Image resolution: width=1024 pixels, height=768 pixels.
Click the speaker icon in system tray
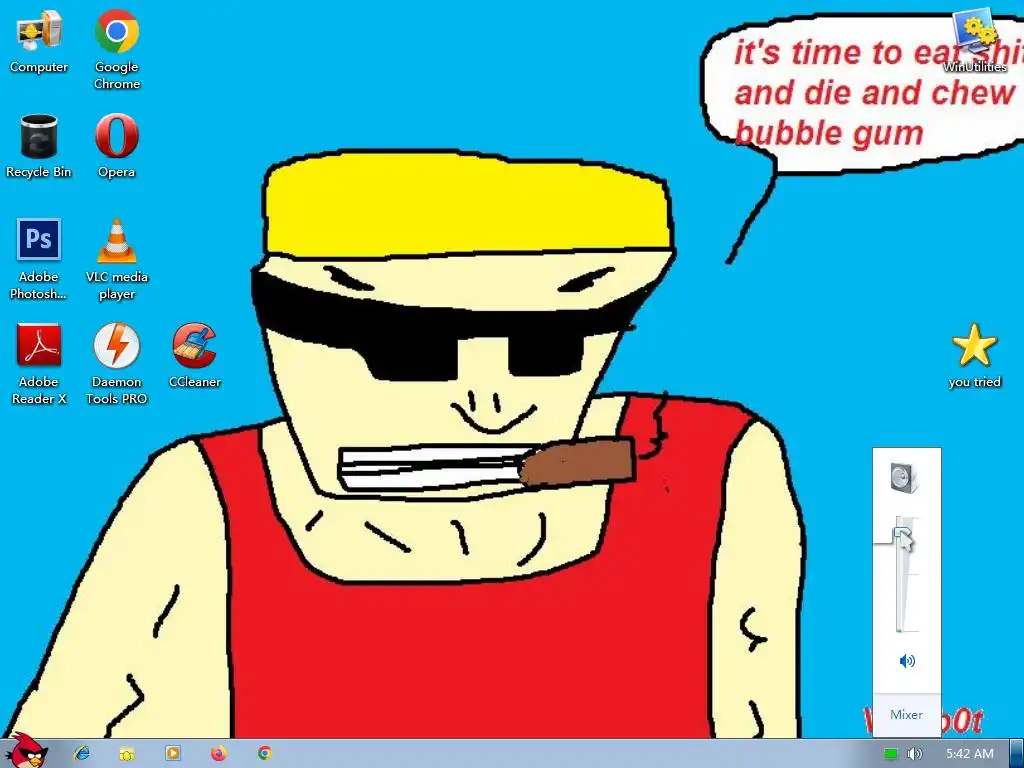coord(914,754)
